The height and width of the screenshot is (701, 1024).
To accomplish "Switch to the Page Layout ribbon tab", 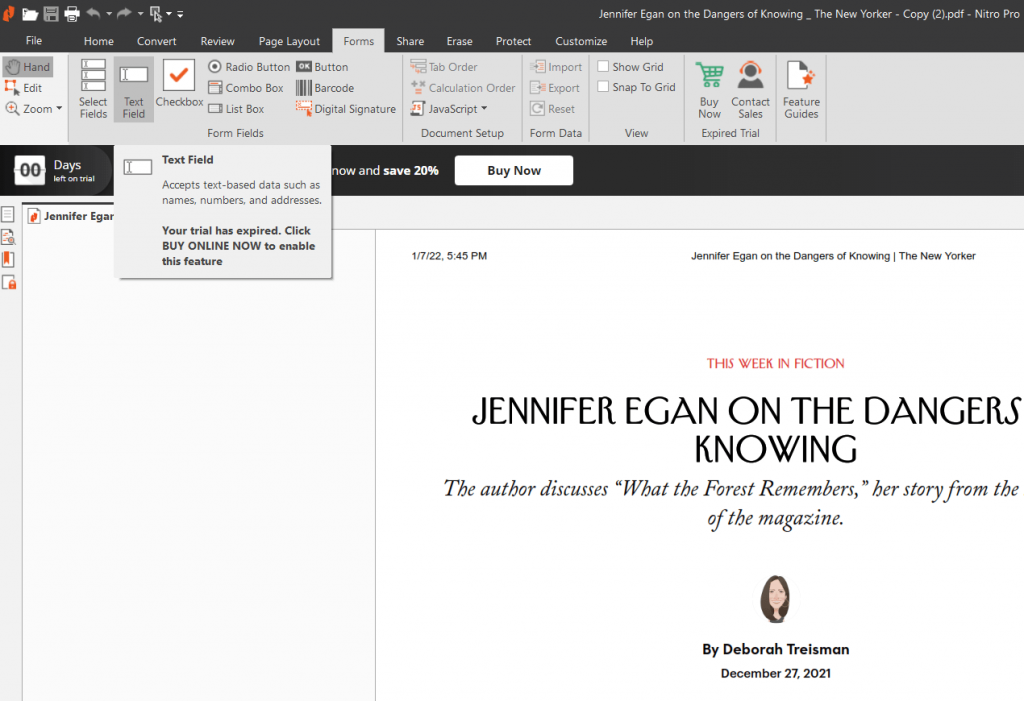I will (x=289, y=41).
